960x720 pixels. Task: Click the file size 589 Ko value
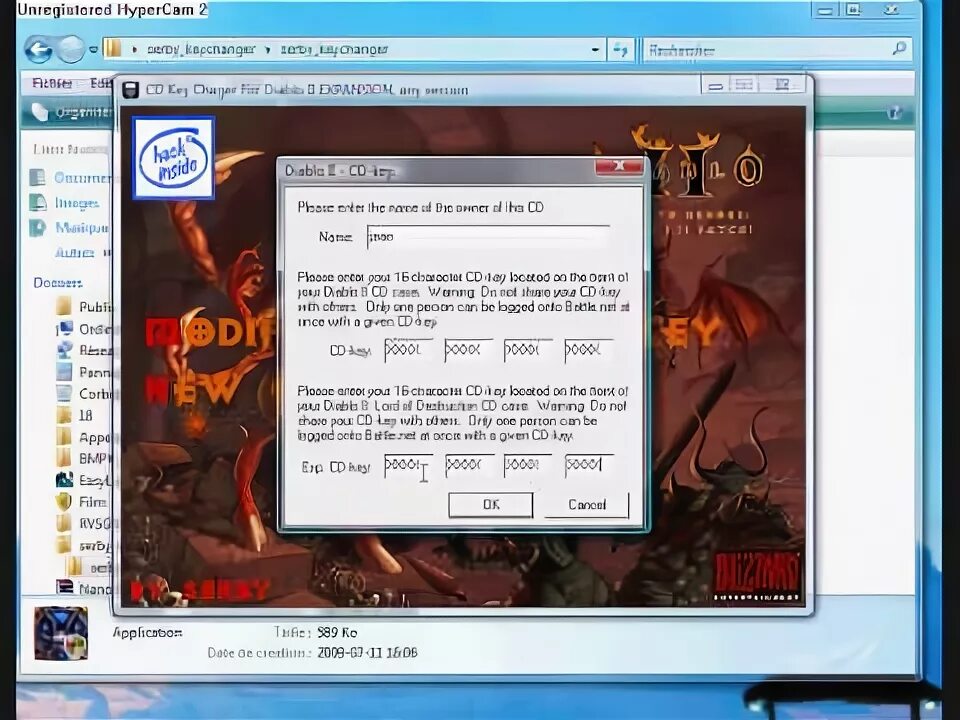click(337, 632)
